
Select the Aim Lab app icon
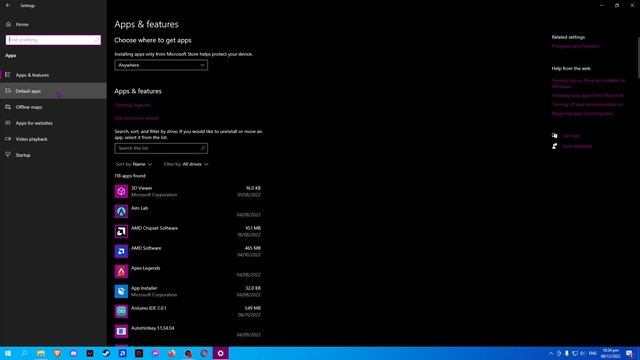click(121, 211)
